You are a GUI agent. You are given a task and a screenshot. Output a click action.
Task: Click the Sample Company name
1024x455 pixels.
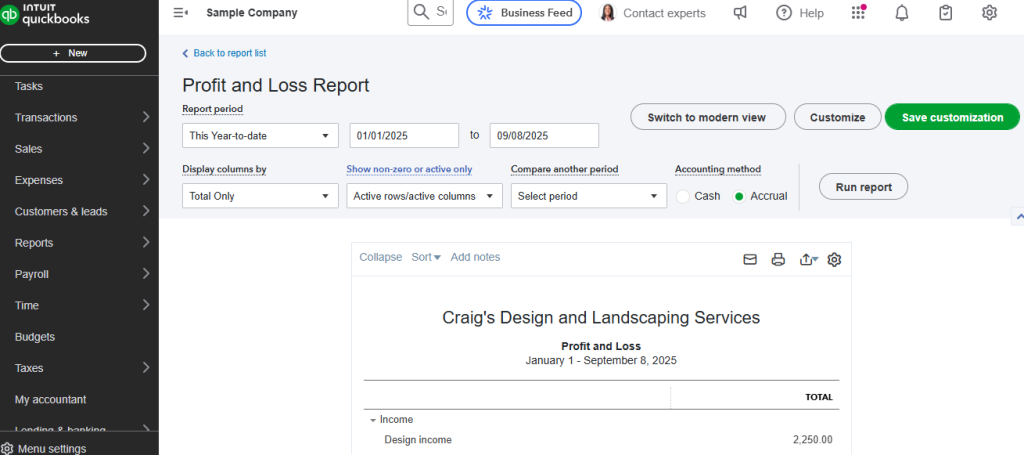pyautogui.click(x=251, y=12)
